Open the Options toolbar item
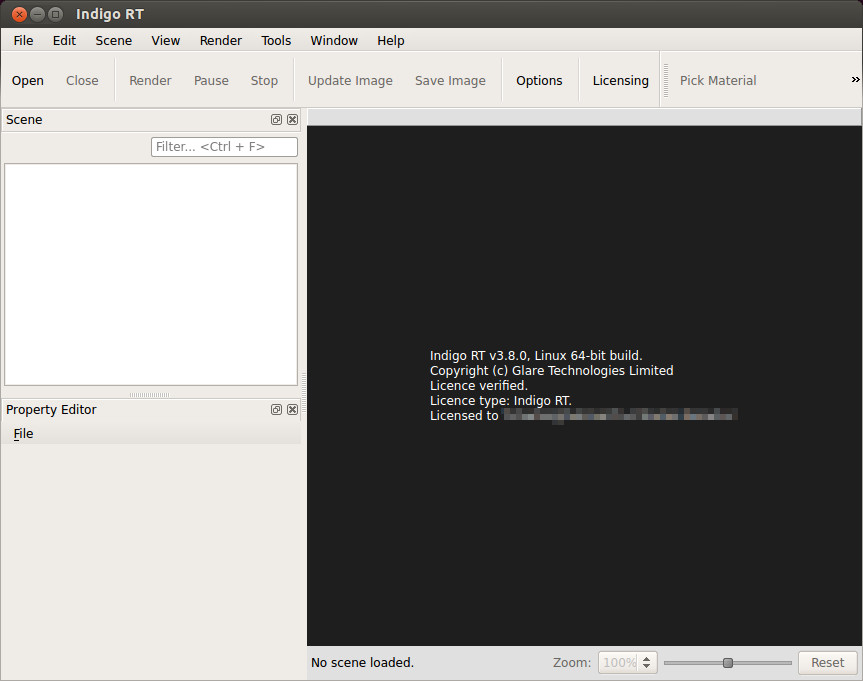This screenshot has width=863, height=681. [x=539, y=81]
